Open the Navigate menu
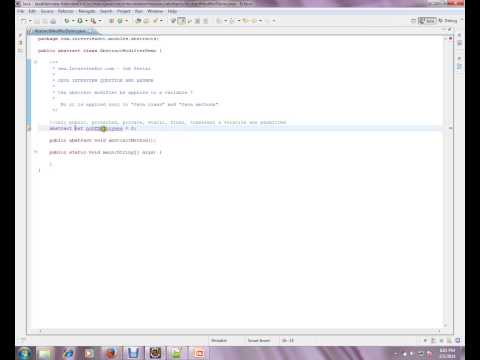The image size is (480, 360). click(87, 11)
